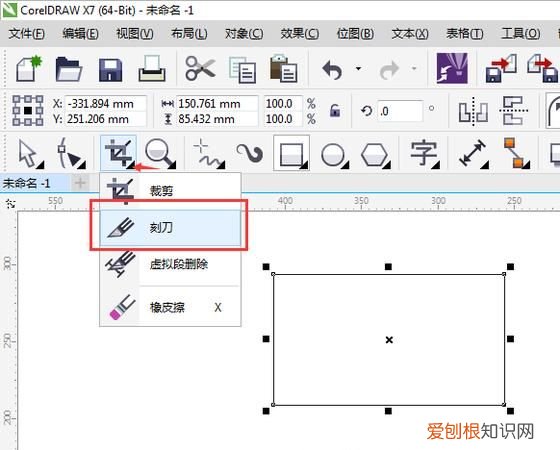
Task: Save the document with the floppy icon
Action: (110, 70)
